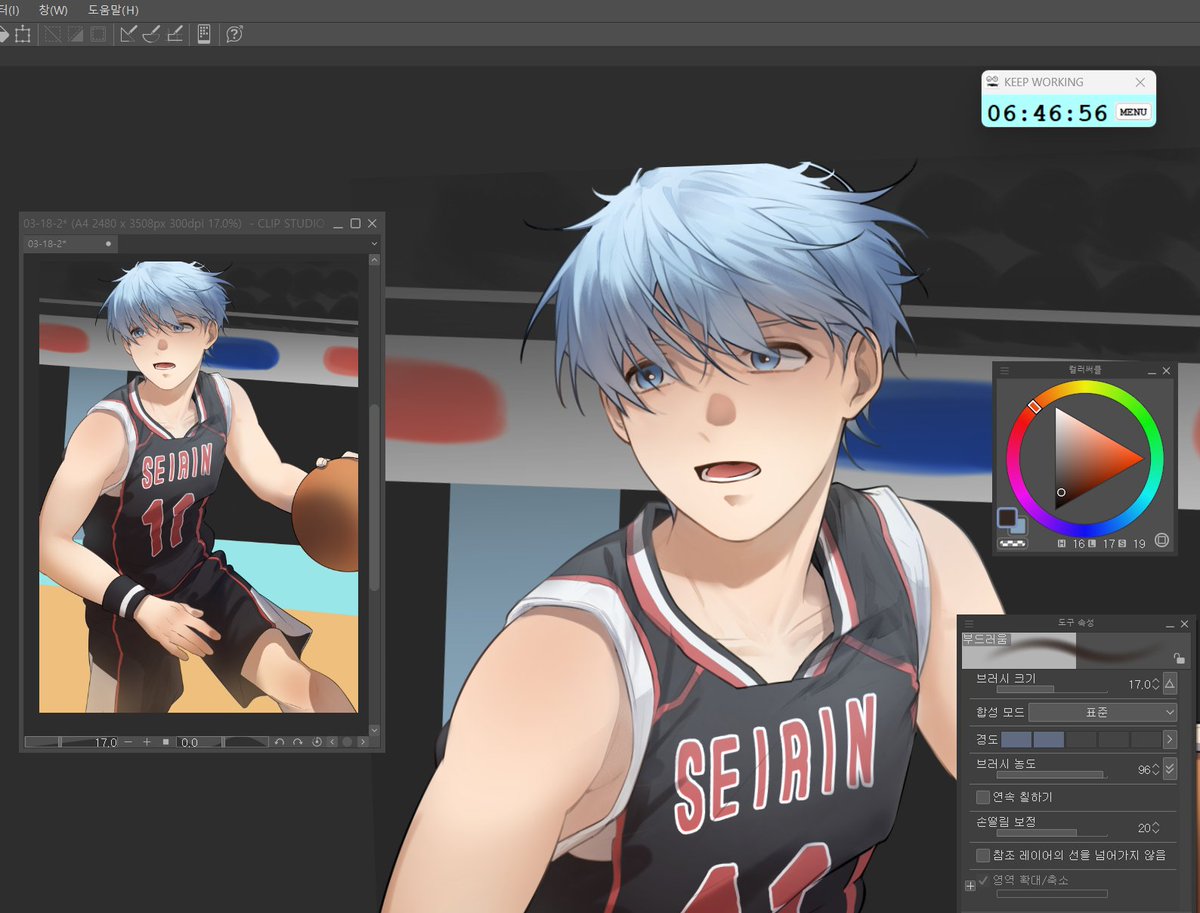Click the brush stroke preview 부드러움
Screen dimensions: 1200x913
point(1075,650)
